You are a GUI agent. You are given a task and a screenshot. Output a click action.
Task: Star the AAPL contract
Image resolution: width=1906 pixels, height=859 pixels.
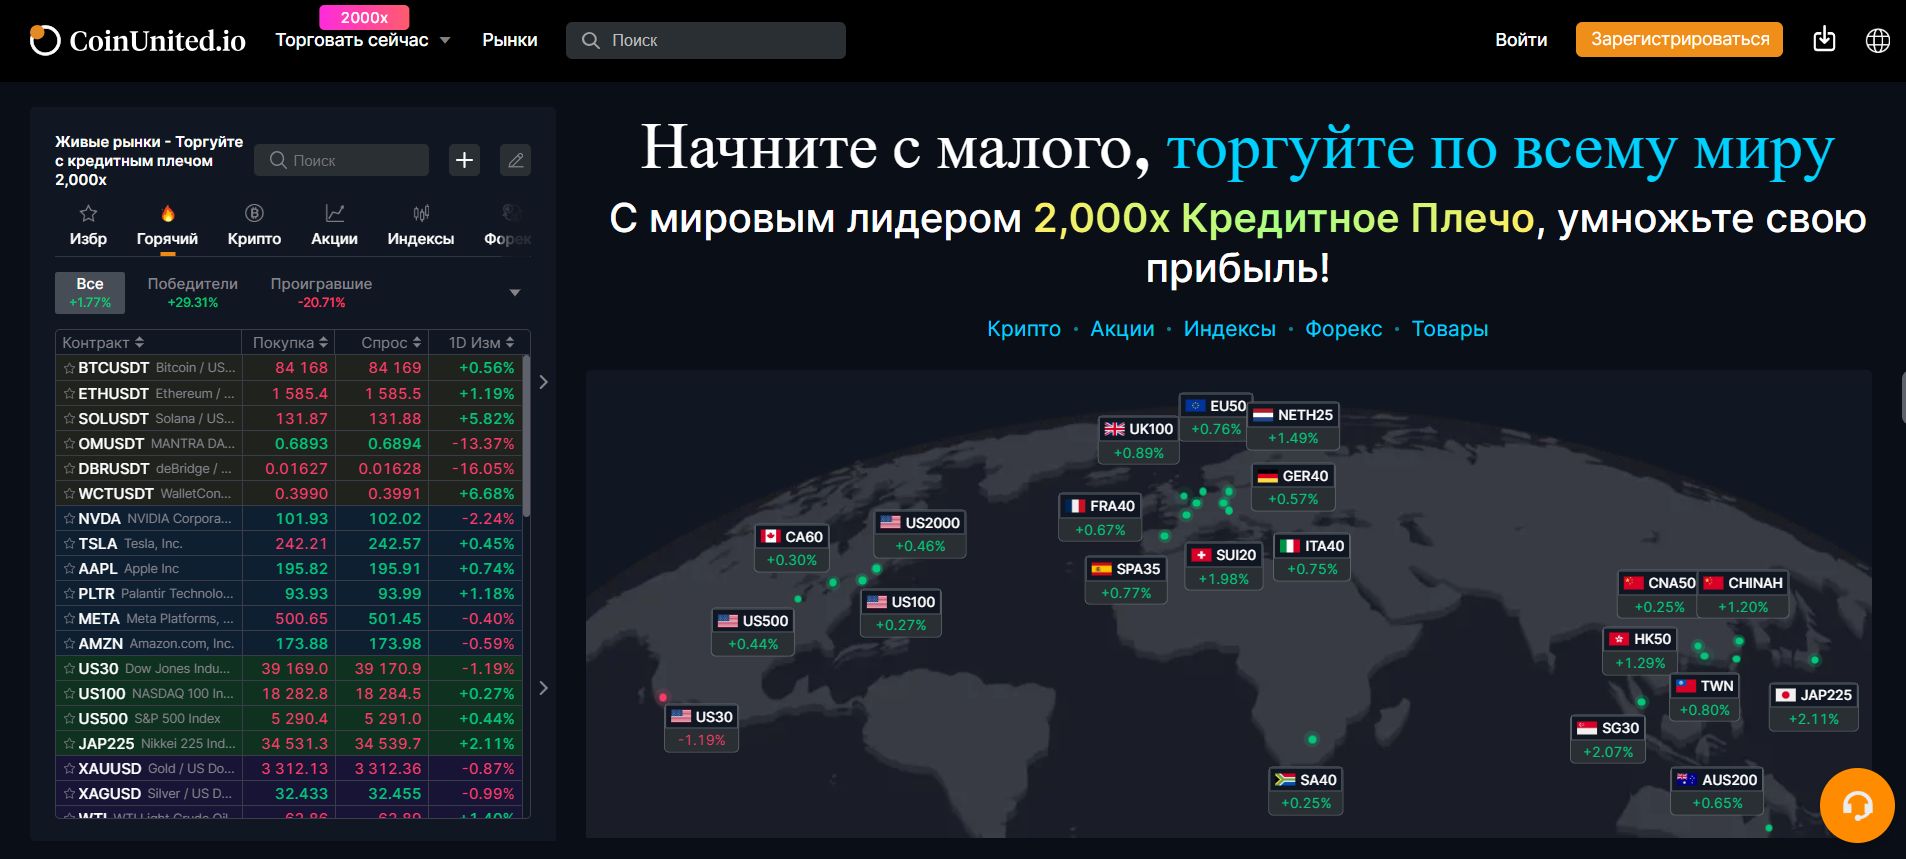[69, 569]
